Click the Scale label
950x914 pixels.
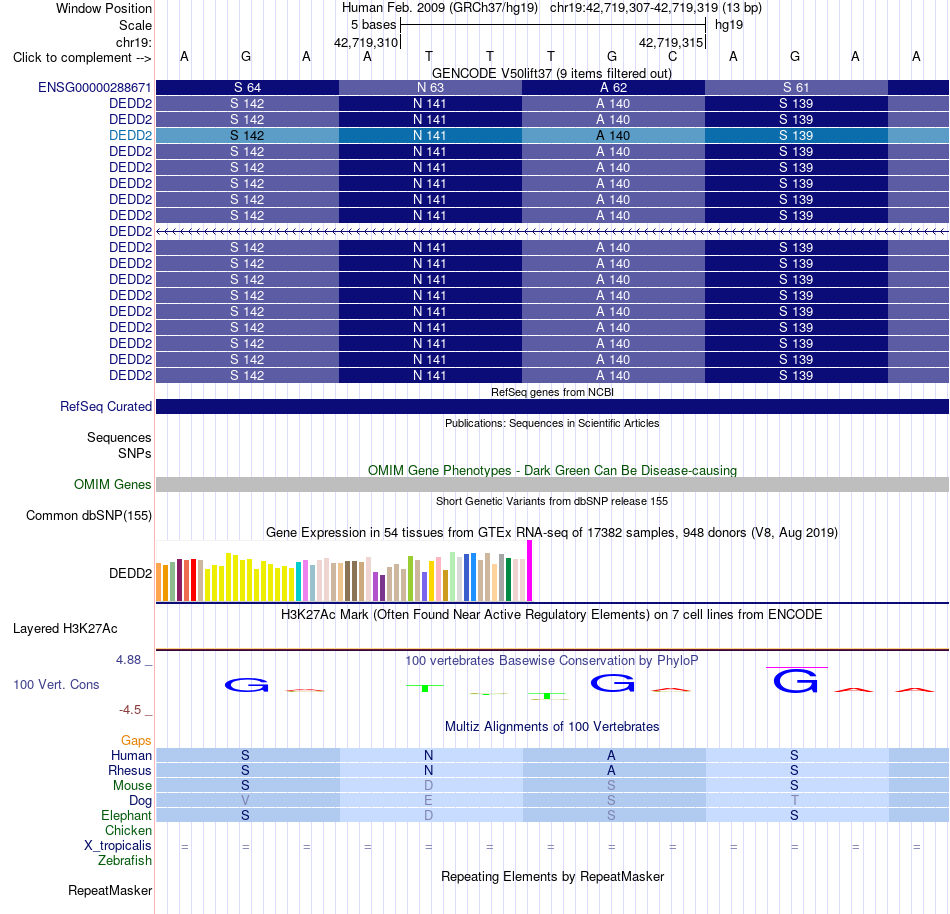tap(135, 25)
